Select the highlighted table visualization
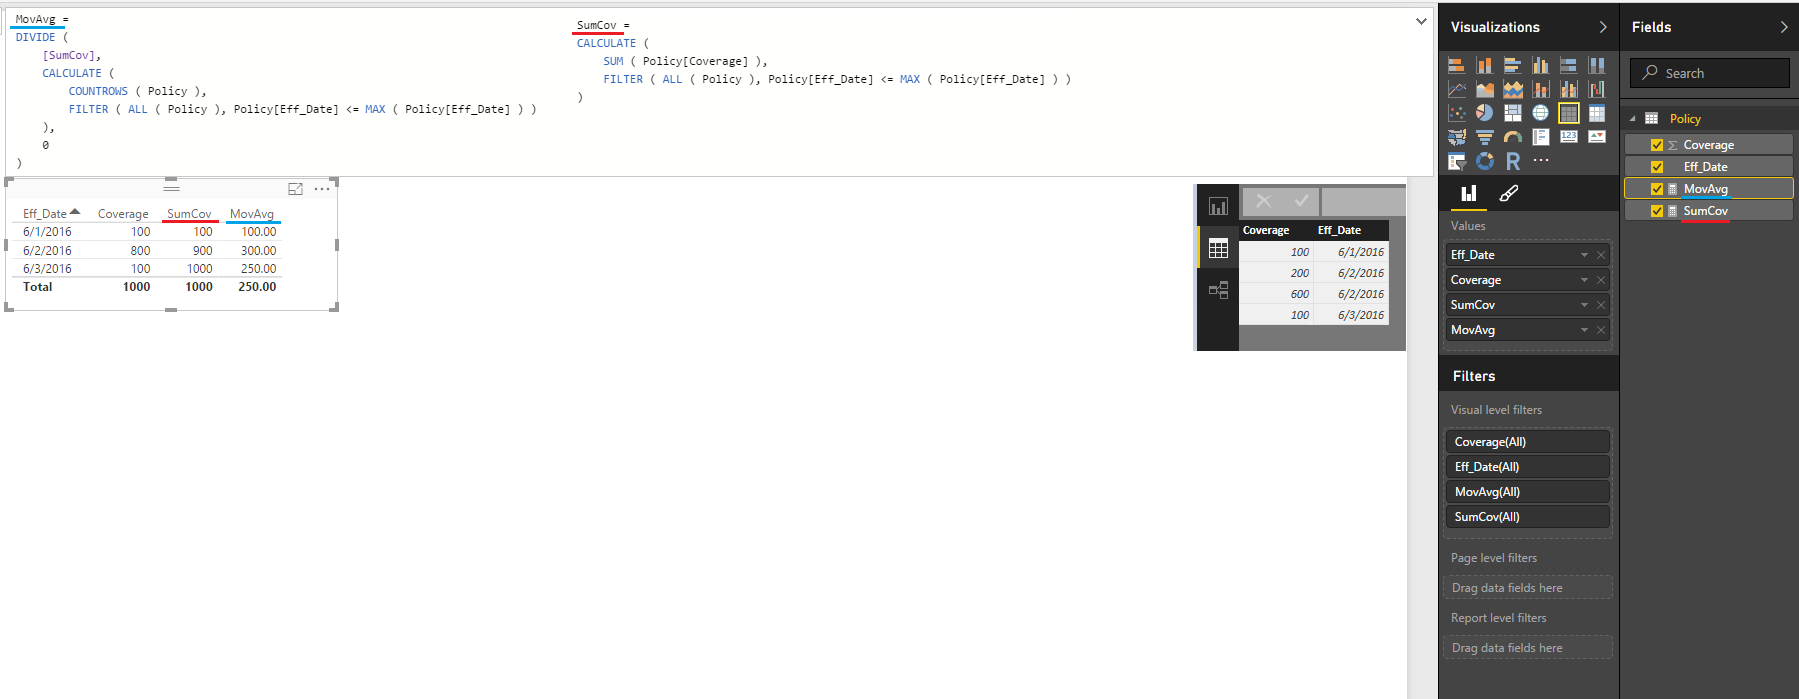Screen dimensions: 1799x699 pos(1568,113)
